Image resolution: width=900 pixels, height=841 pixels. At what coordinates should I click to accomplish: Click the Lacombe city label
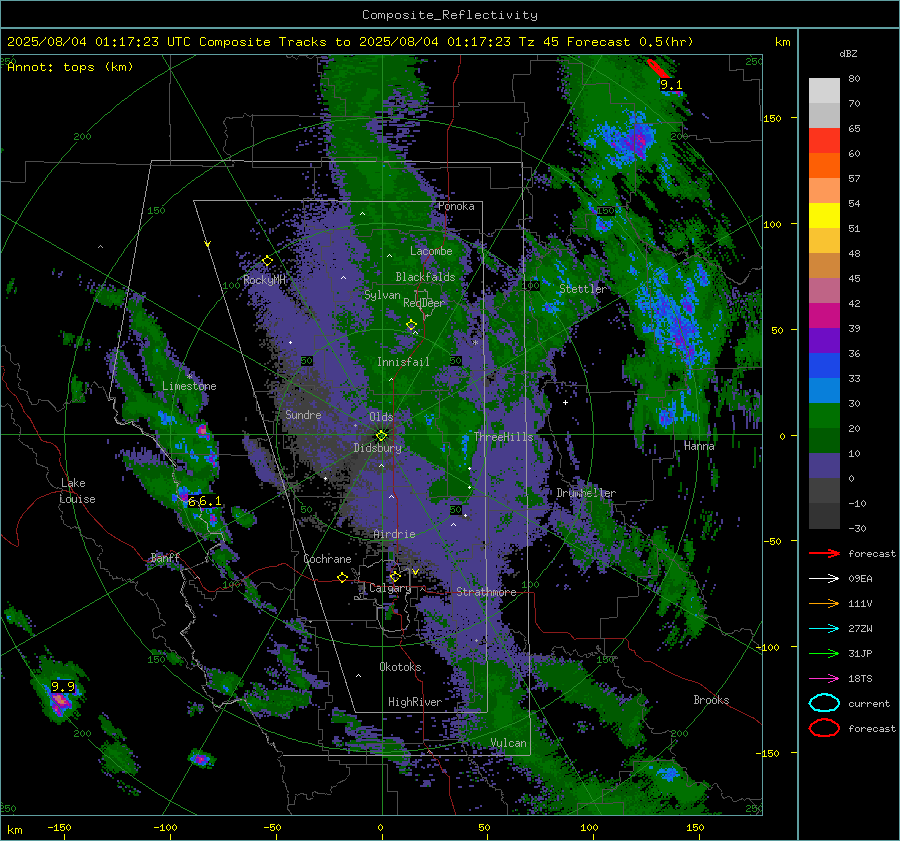pos(431,251)
